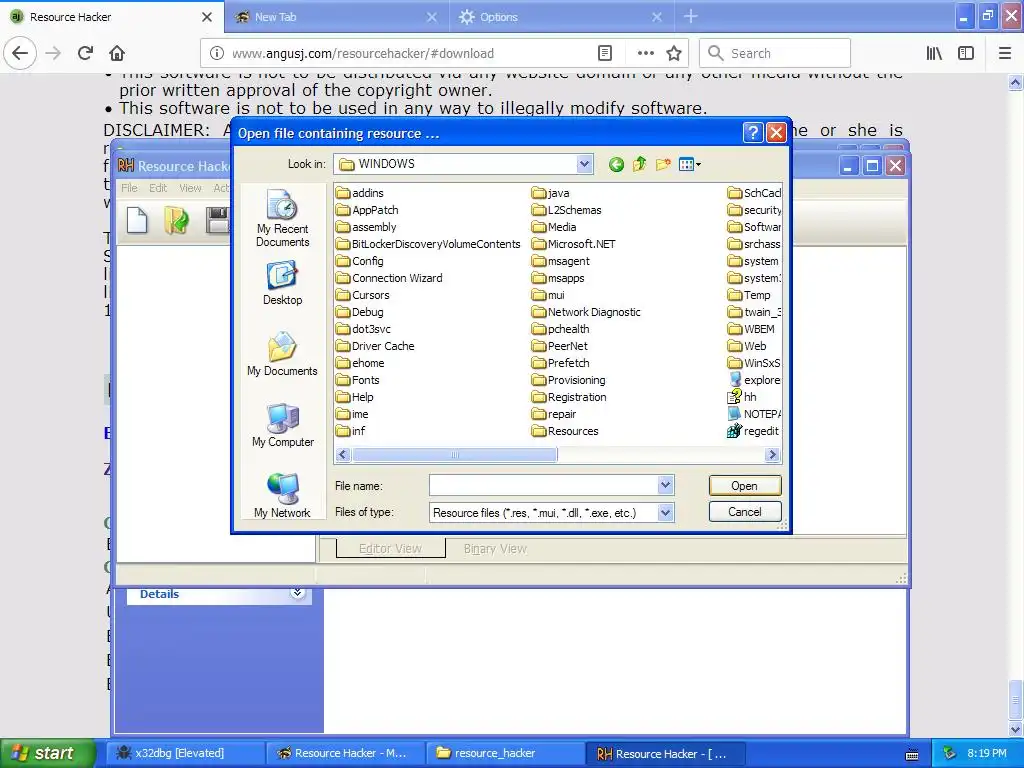1024x768 pixels.
Task: Click the browser Search box
Action: coord(775,53)
